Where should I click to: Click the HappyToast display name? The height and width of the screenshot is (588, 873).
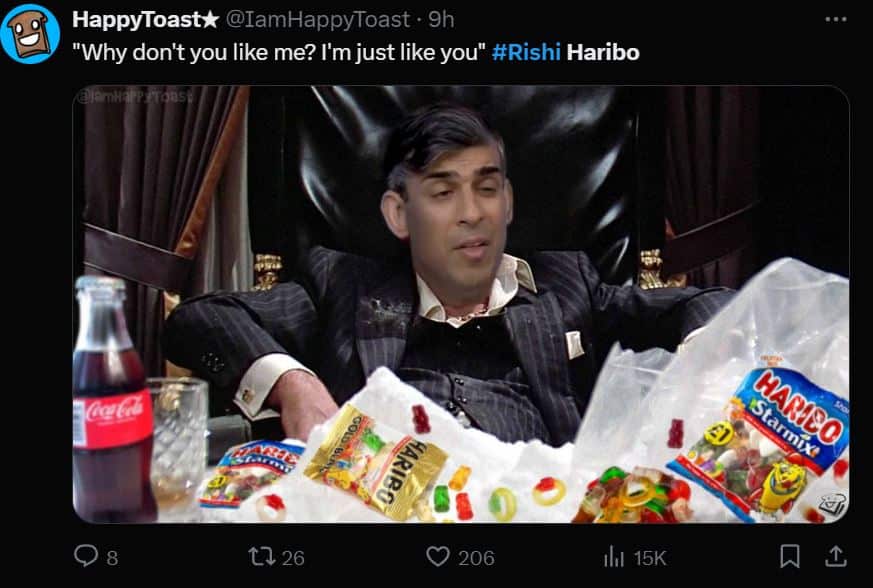click(x=135, y=19)
